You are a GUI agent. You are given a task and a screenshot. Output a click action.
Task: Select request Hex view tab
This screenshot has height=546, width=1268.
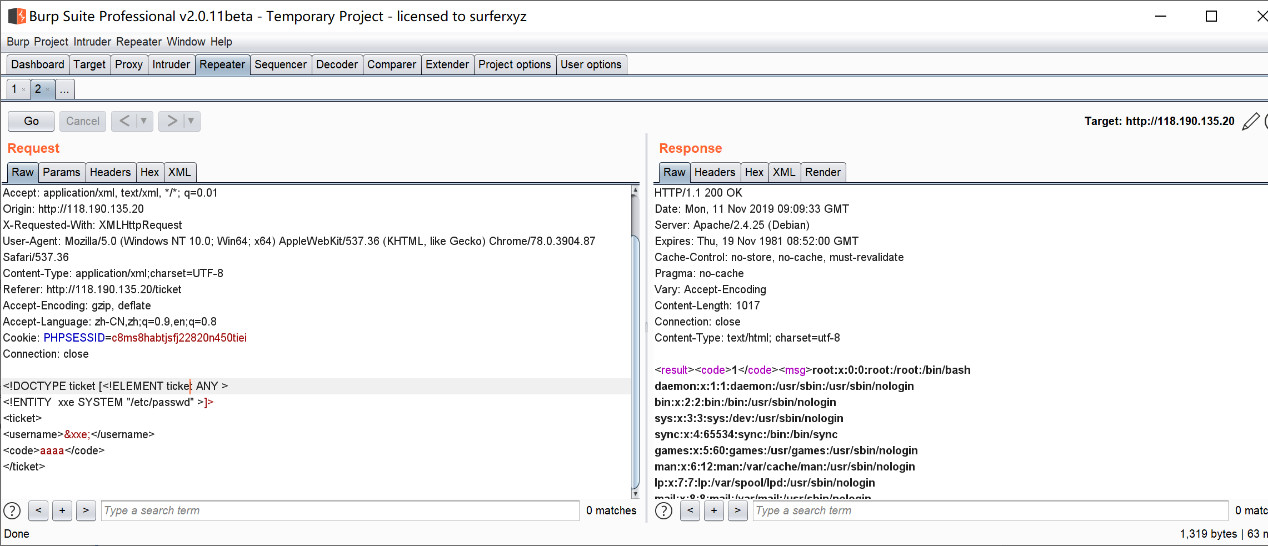pos(150,172)
